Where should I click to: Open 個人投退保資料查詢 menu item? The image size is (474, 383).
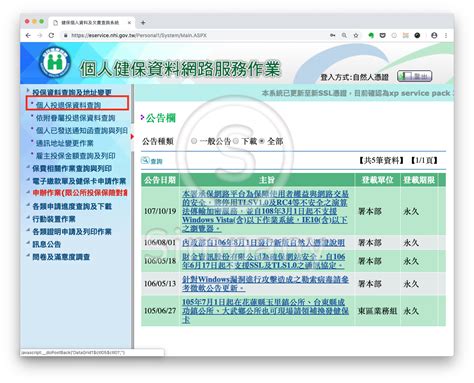pyautogui.click(x=68, y=105)
